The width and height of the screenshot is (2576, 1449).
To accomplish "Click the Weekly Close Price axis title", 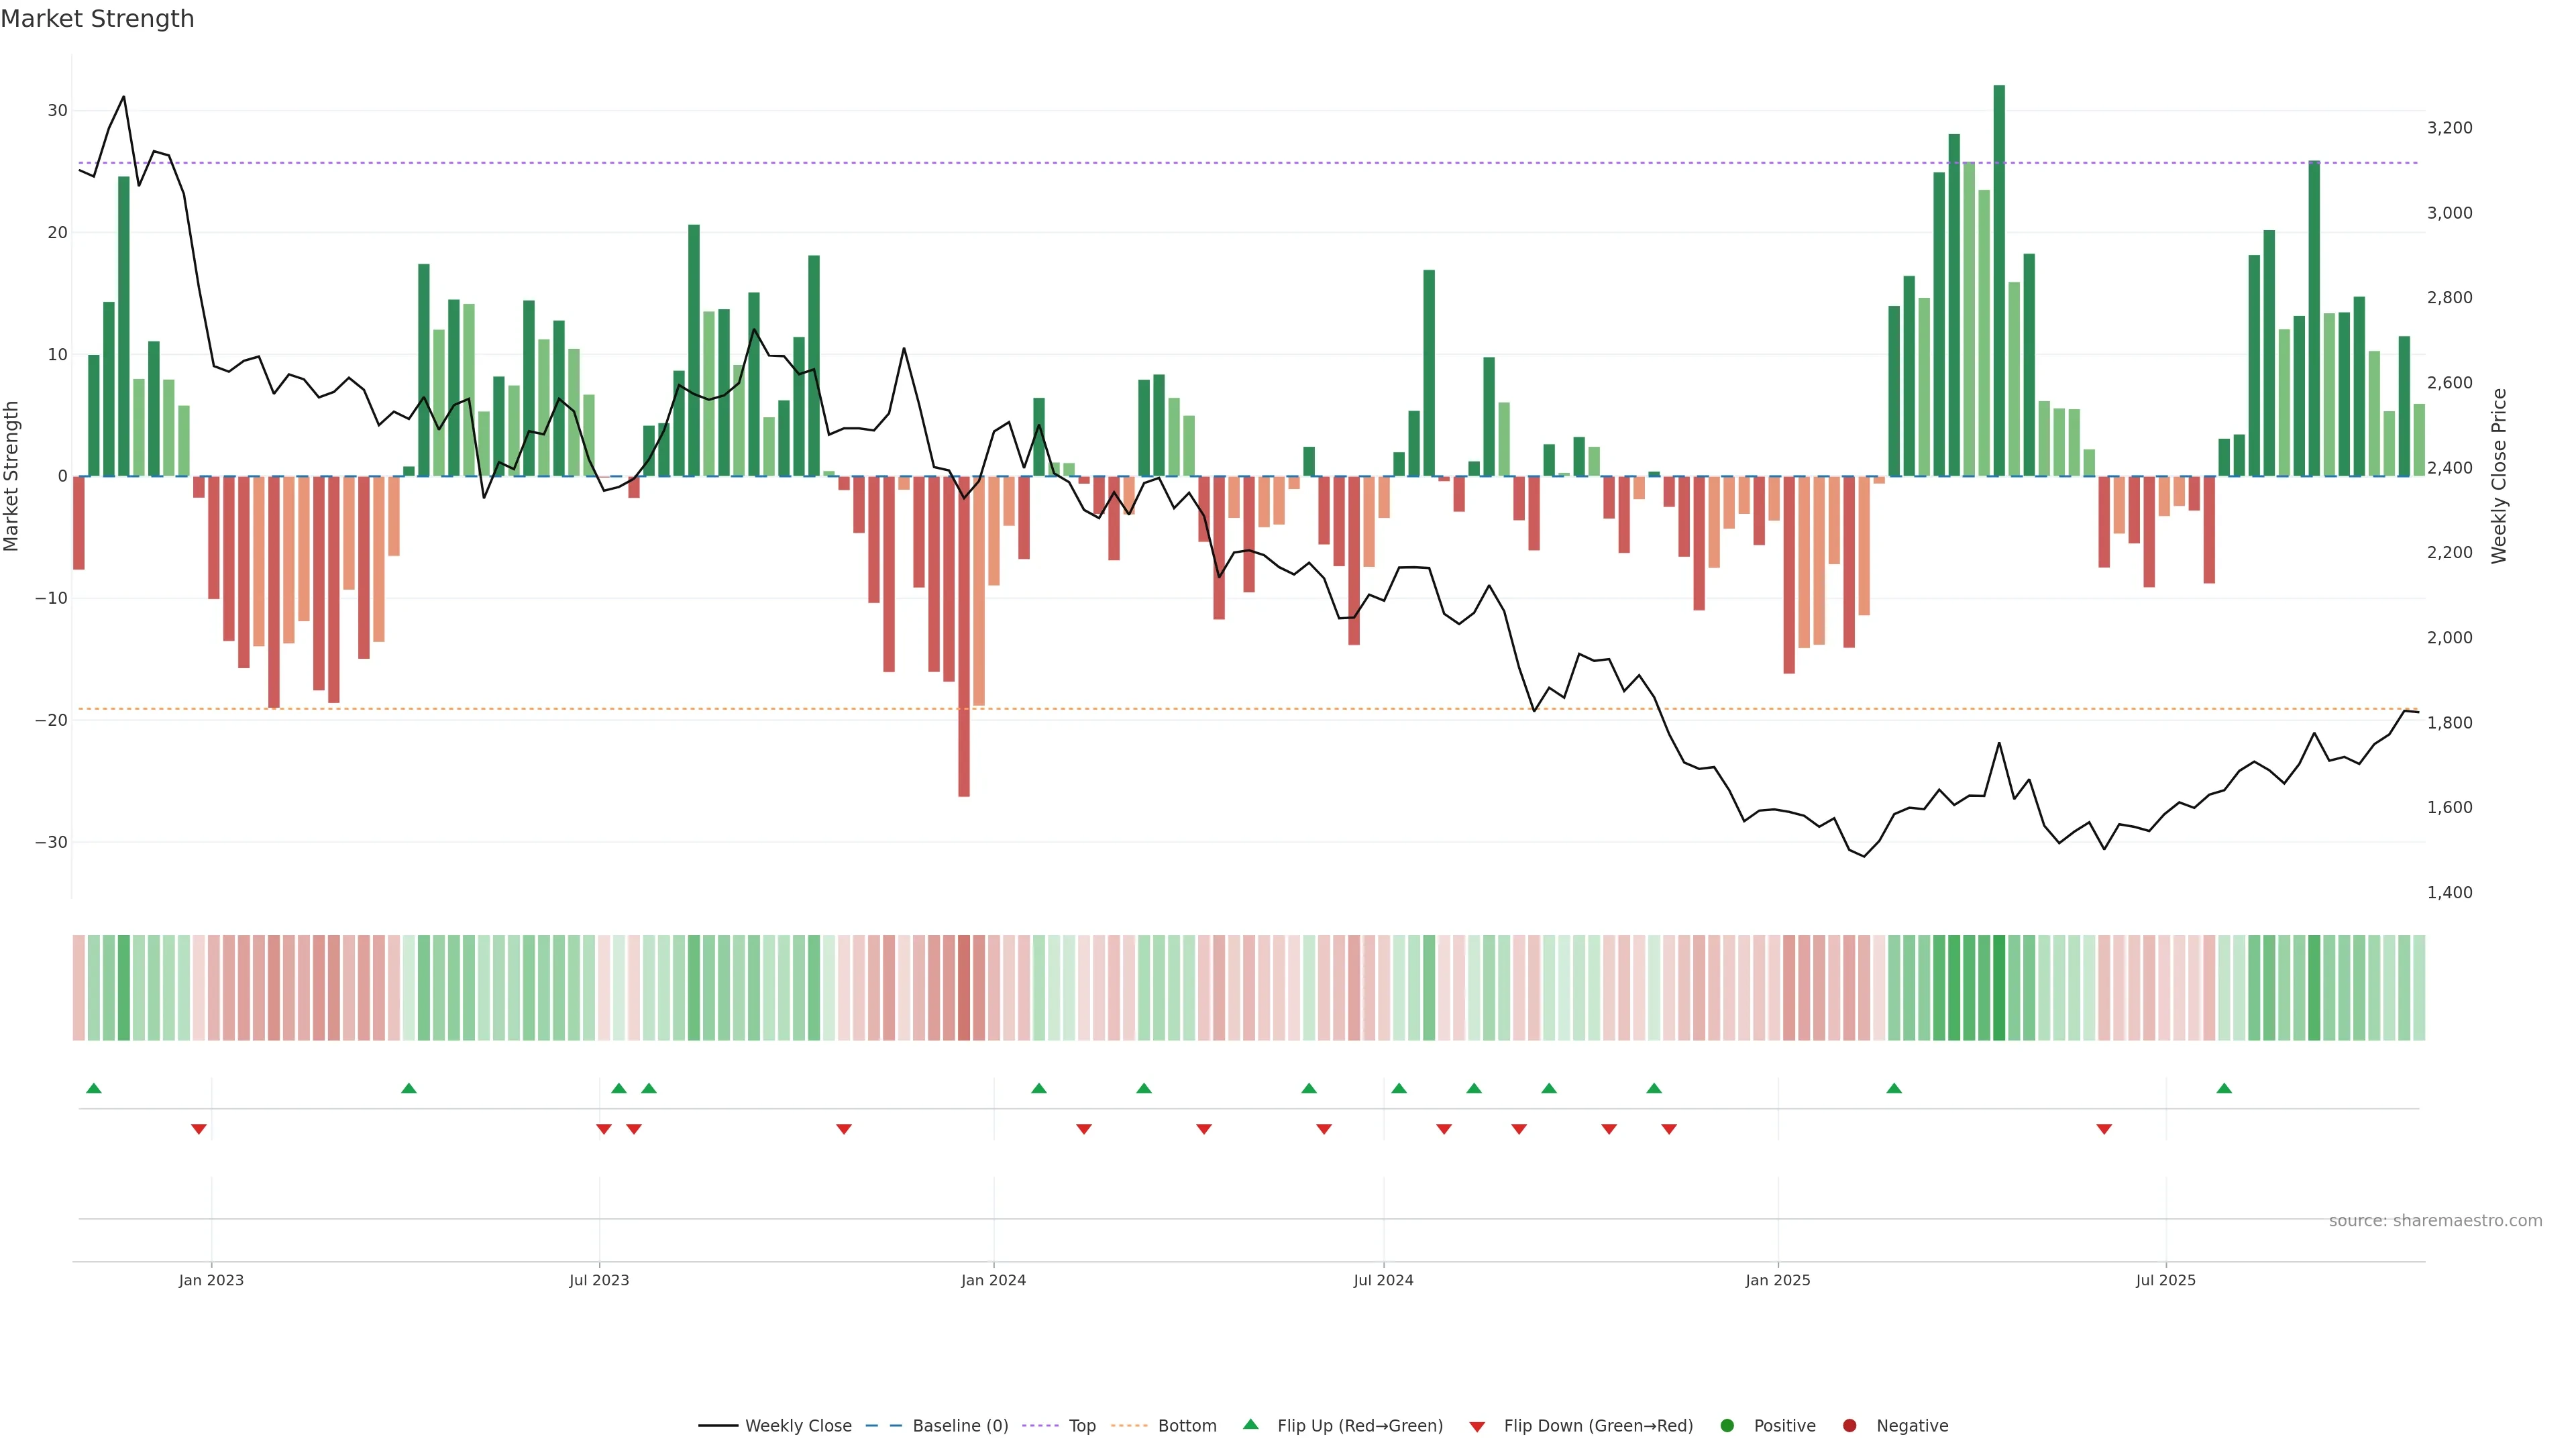I will tap(2499, 476).
